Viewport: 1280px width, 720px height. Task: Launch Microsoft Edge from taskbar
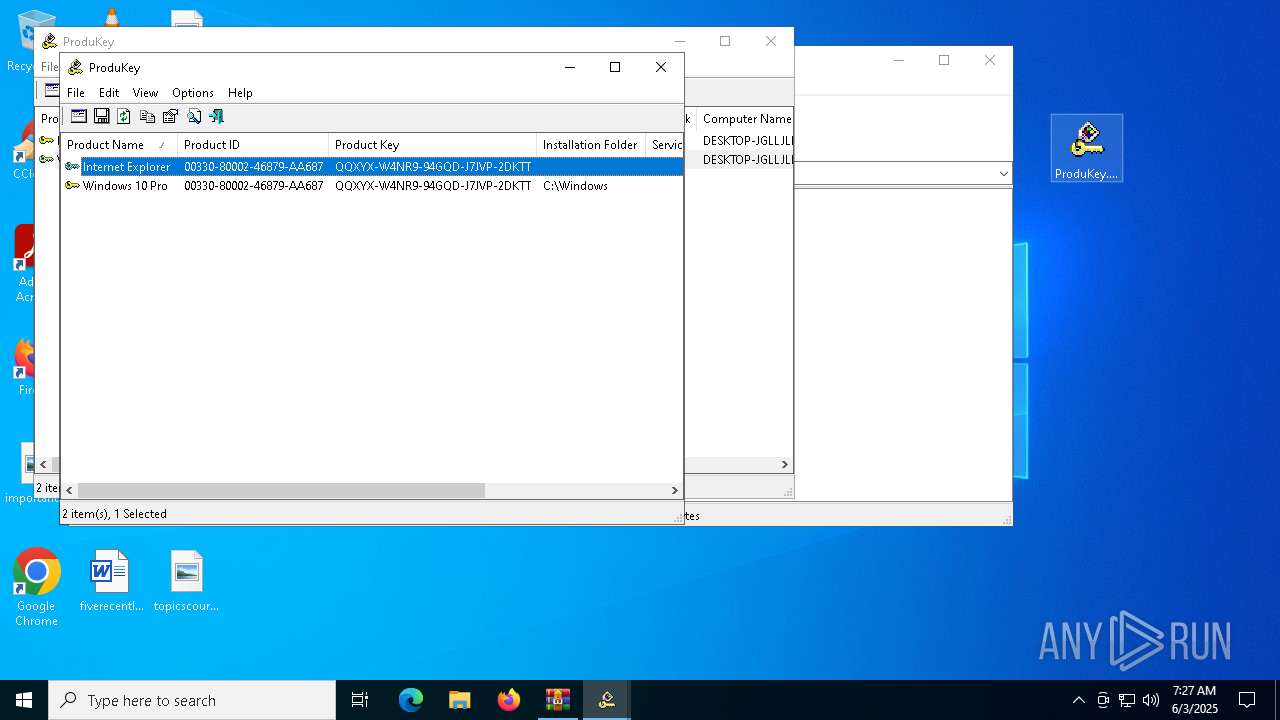411,700
